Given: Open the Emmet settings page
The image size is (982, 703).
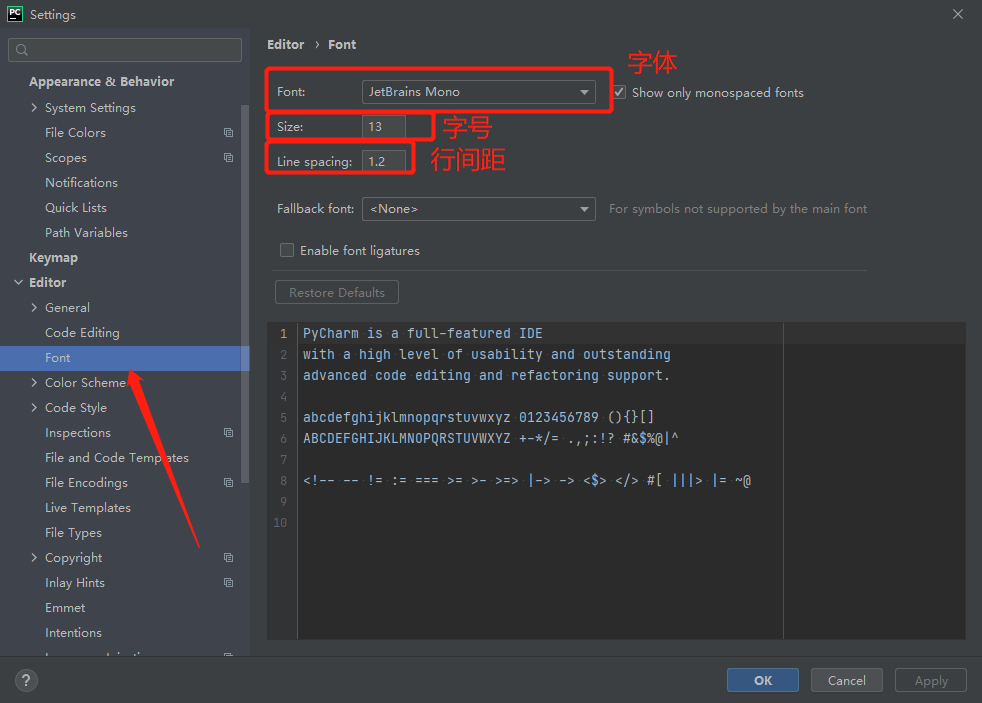Looking at the screenshot, I should 65,608.
